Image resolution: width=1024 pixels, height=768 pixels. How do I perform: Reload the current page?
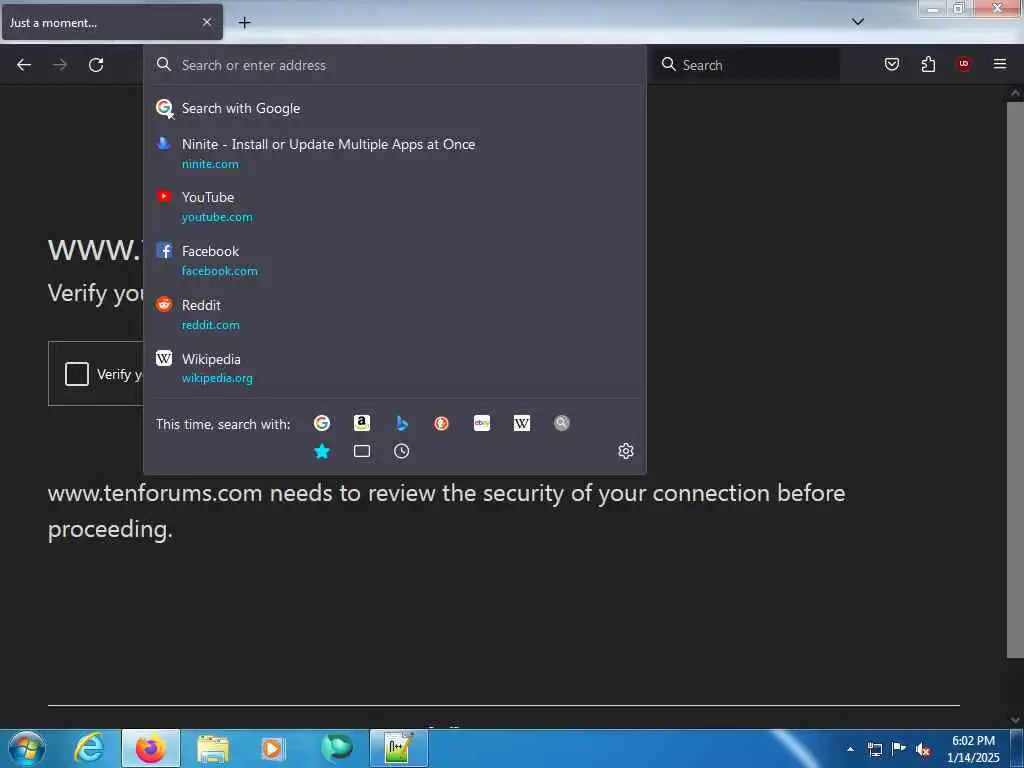[x=96, y=65]
